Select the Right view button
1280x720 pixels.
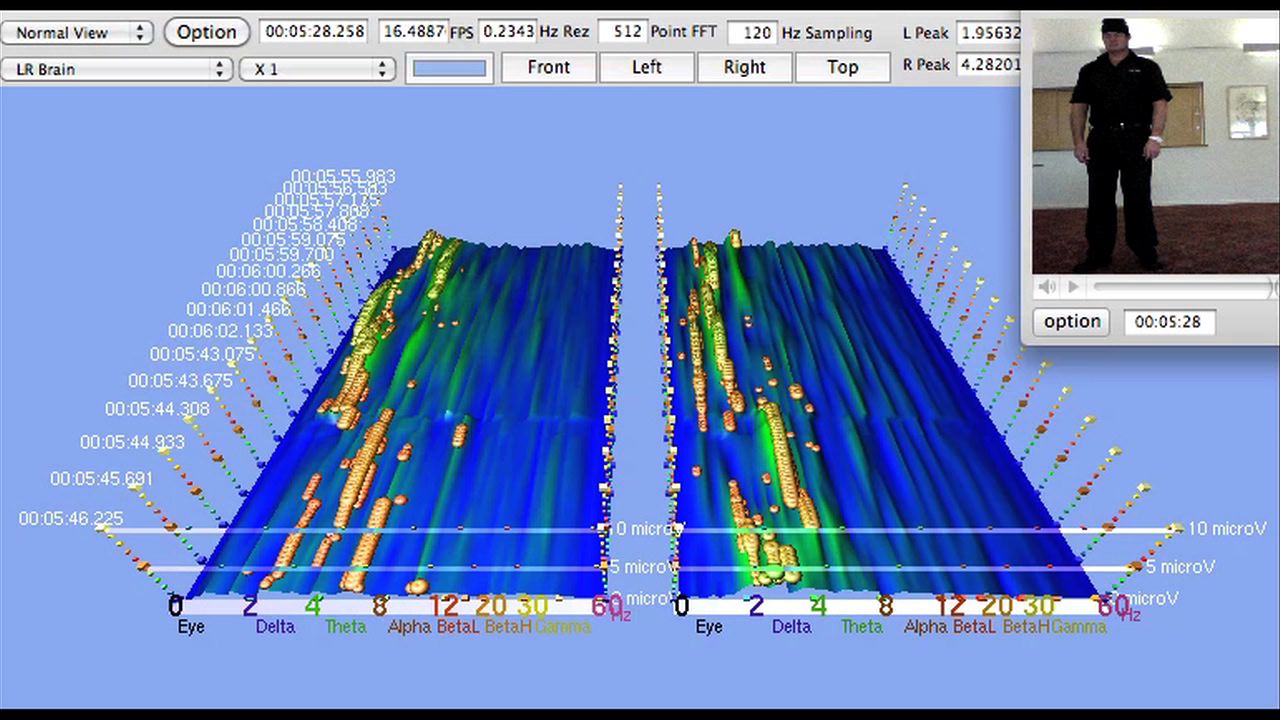pos(744,67)
